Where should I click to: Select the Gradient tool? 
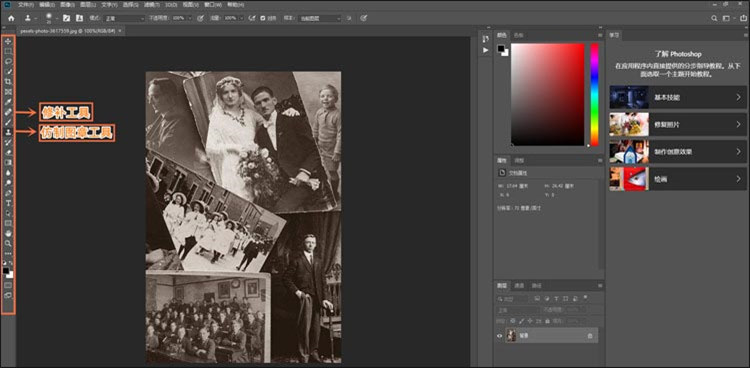[x=8, y=162]
